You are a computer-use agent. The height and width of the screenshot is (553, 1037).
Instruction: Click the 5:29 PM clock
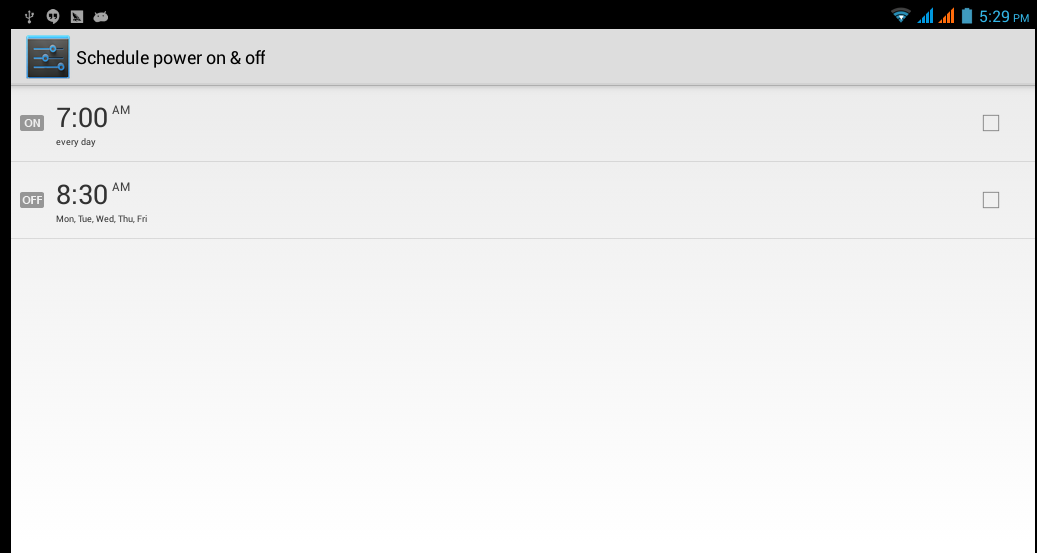coord(1004,17)
